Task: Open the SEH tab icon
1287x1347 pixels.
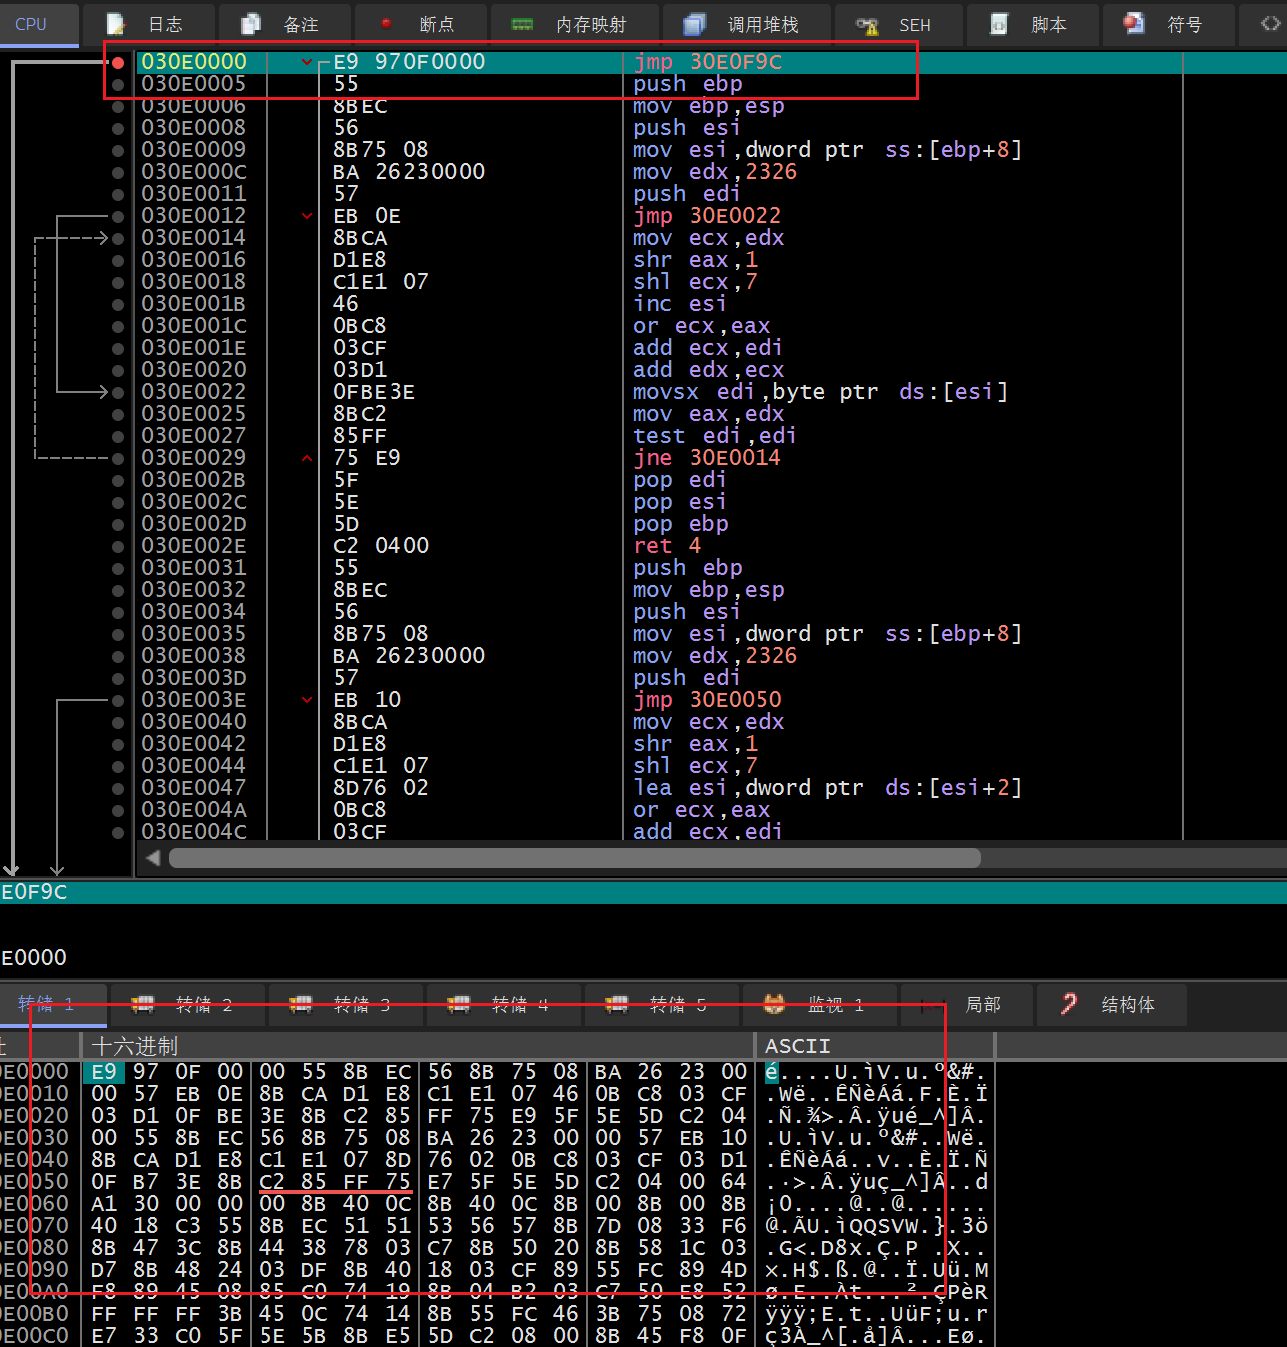Action: coord(867,25)
